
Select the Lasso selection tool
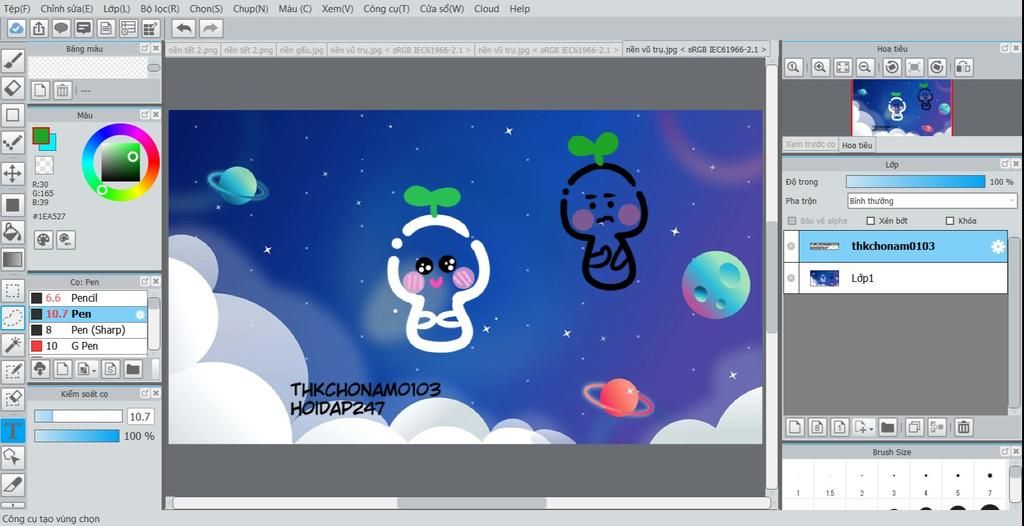tap(12, 318)
